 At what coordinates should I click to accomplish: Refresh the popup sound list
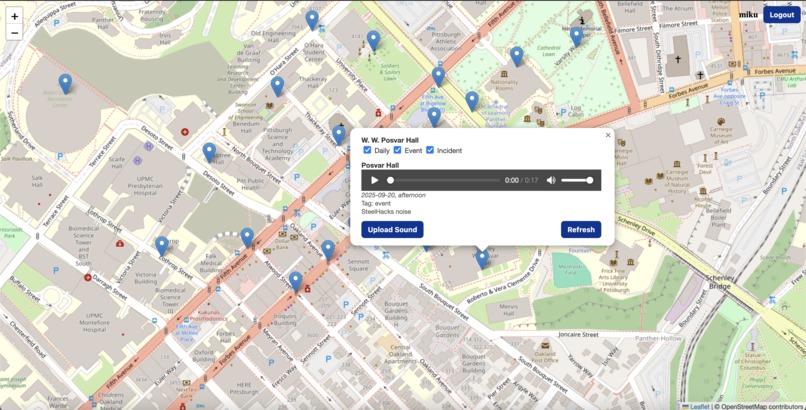pos(581,230)
